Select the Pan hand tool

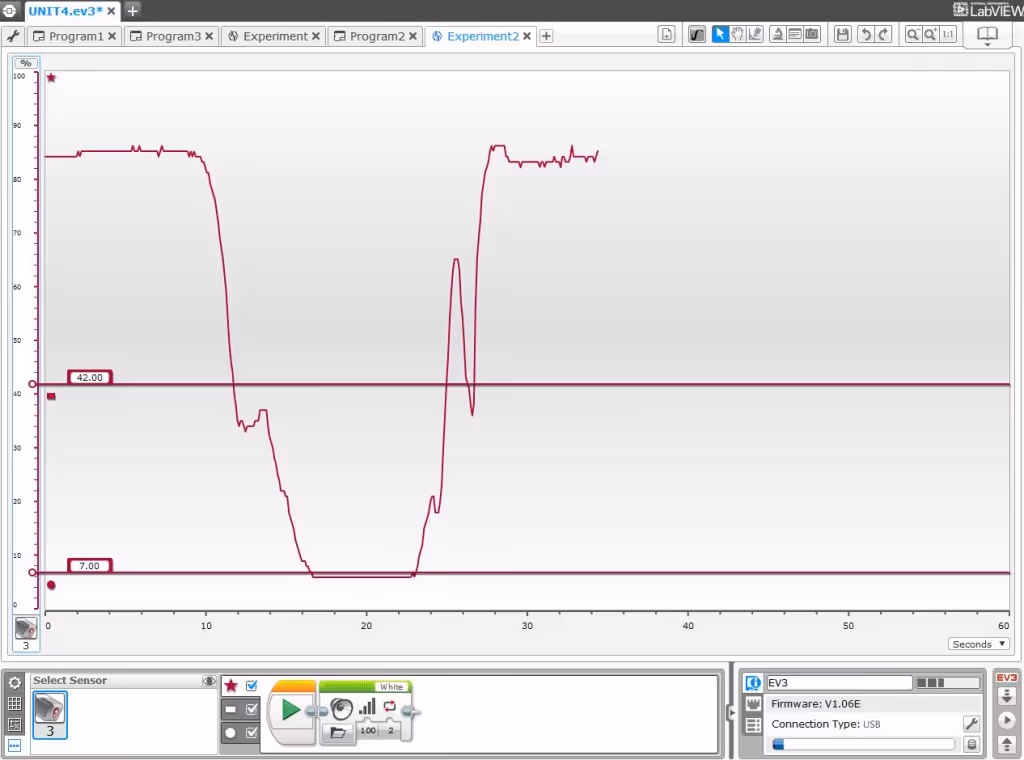[x=737, y=34]
